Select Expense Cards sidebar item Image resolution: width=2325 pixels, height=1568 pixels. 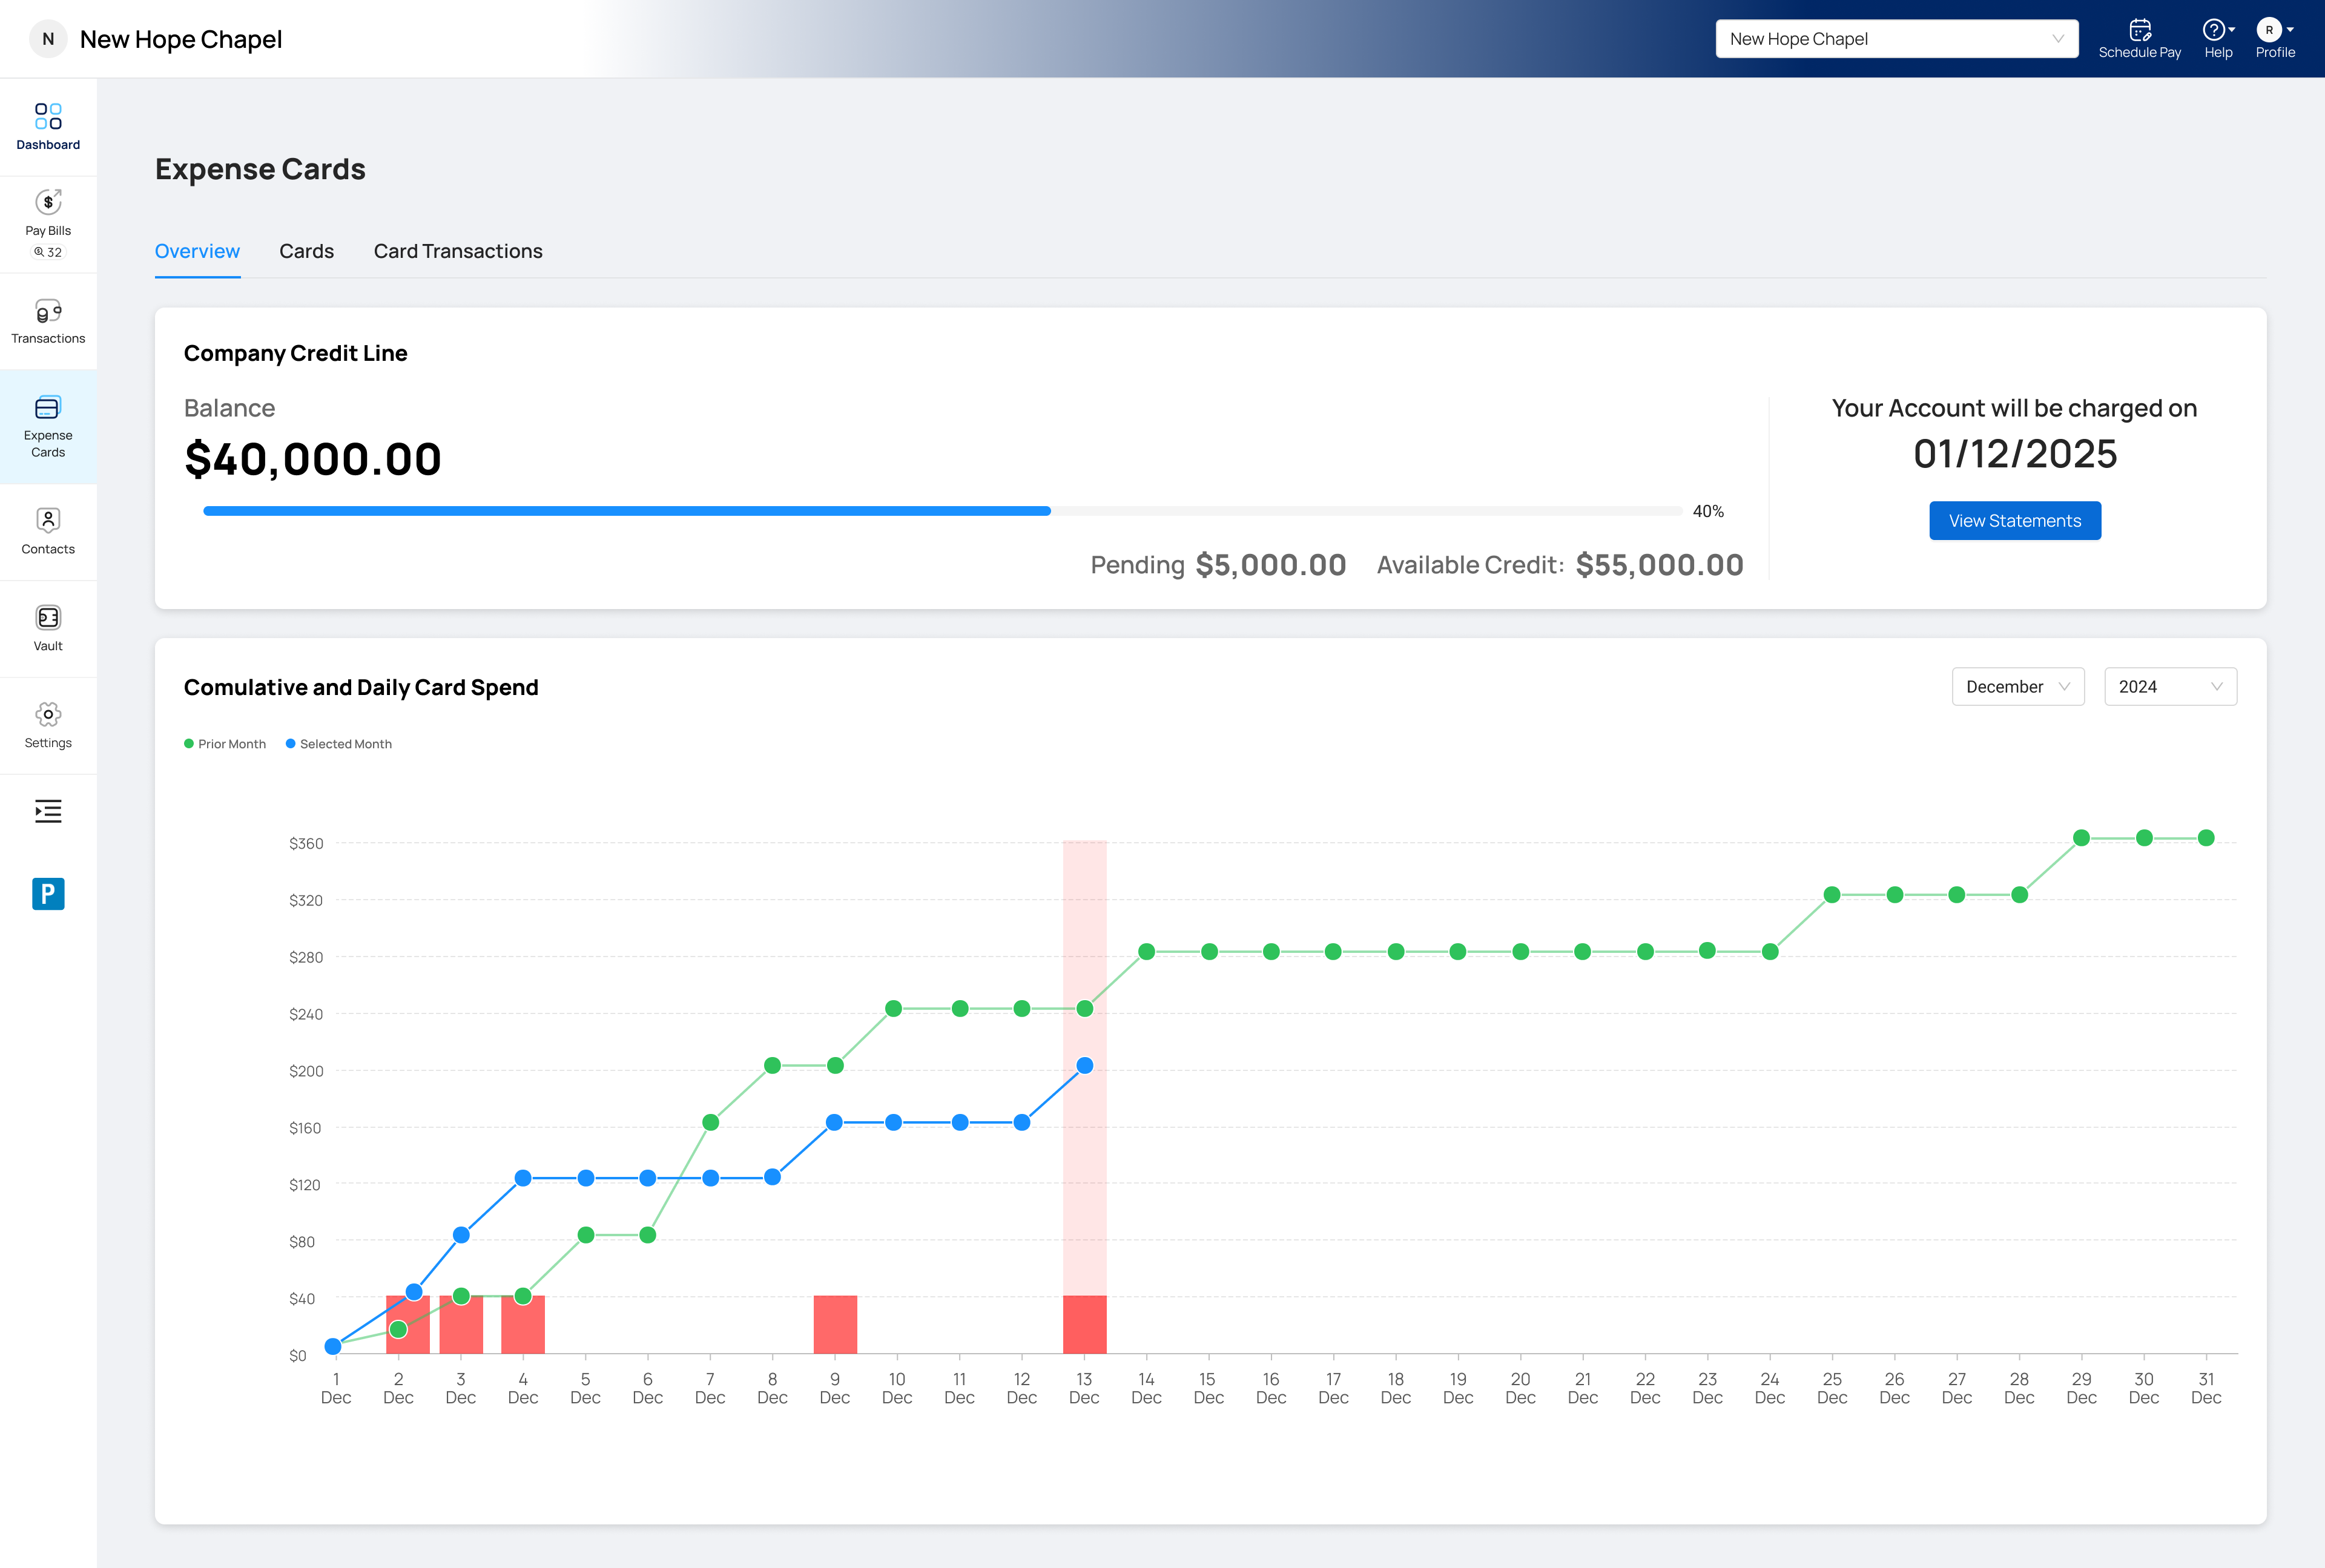coord(48,427)
